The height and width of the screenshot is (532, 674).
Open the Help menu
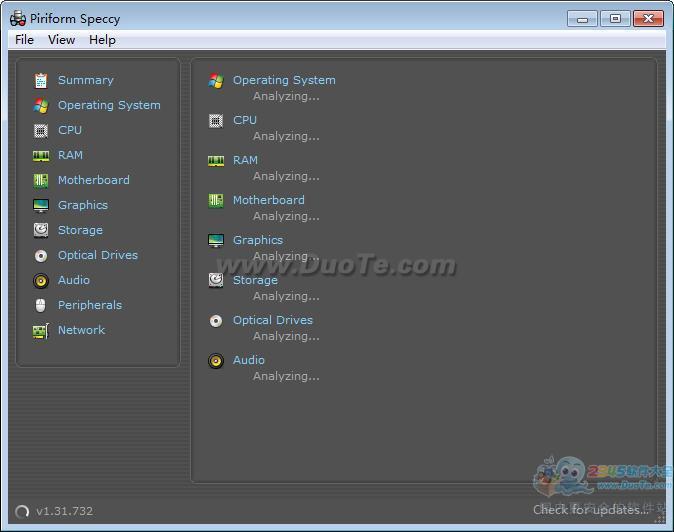tap(102, 40)
